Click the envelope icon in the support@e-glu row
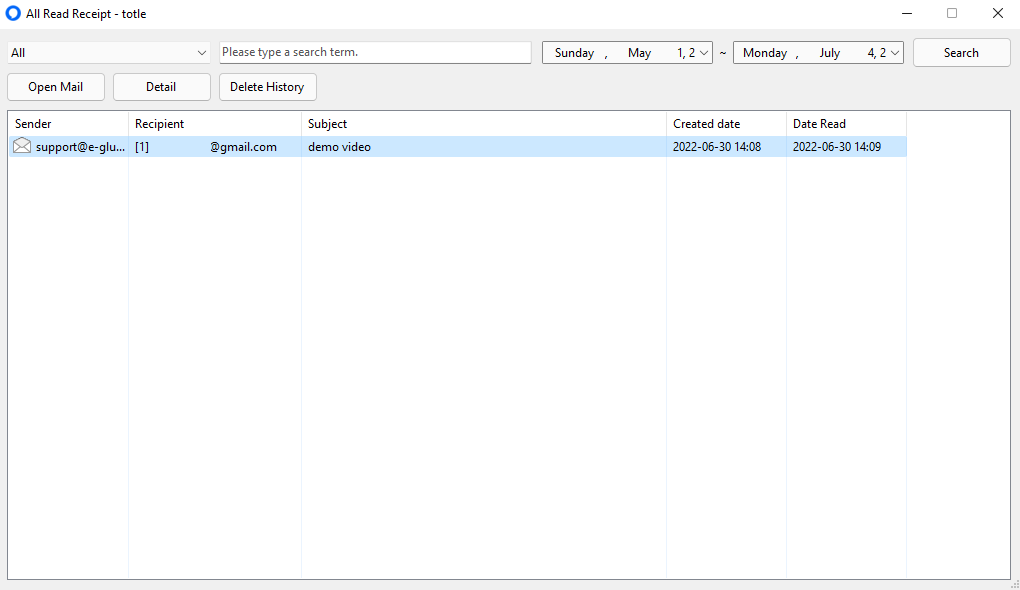The width and height of the screenshot is (1020, 590). coord(22,146)
